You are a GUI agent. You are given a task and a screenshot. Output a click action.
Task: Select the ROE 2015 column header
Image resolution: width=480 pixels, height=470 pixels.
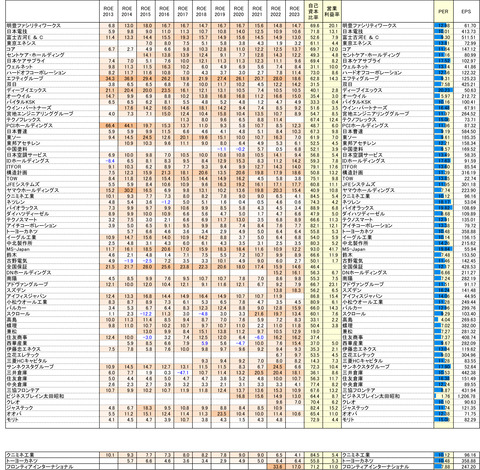(x=146, y=11)
